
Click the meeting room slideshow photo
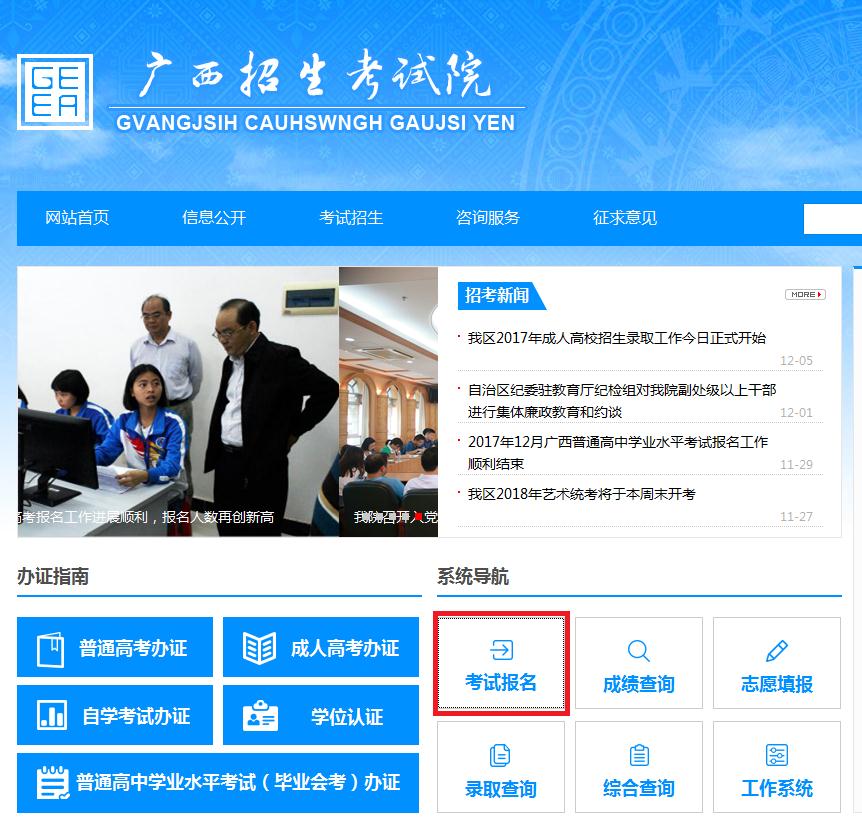tap(388, 401)
